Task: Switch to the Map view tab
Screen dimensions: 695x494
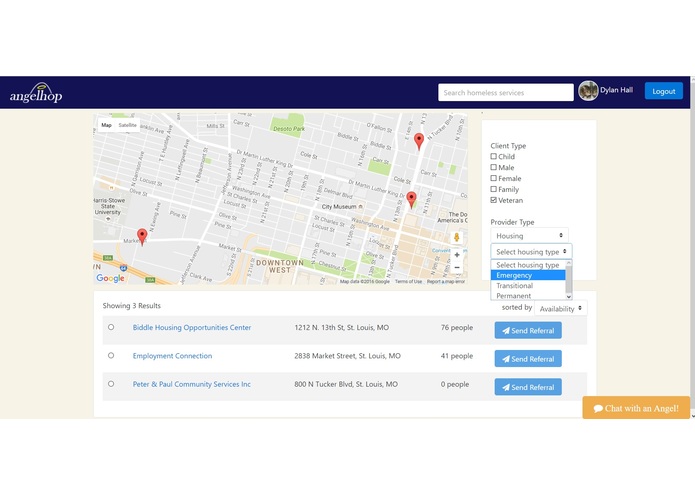Action: point(106,125)
